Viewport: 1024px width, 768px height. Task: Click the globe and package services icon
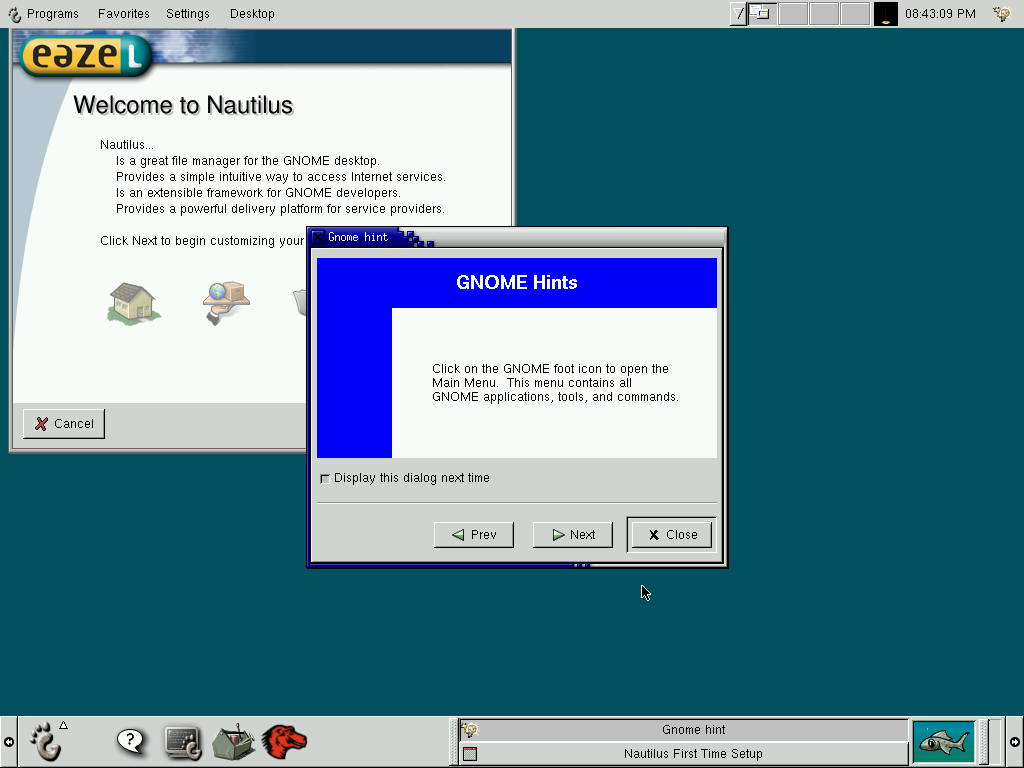coord(226,302)
